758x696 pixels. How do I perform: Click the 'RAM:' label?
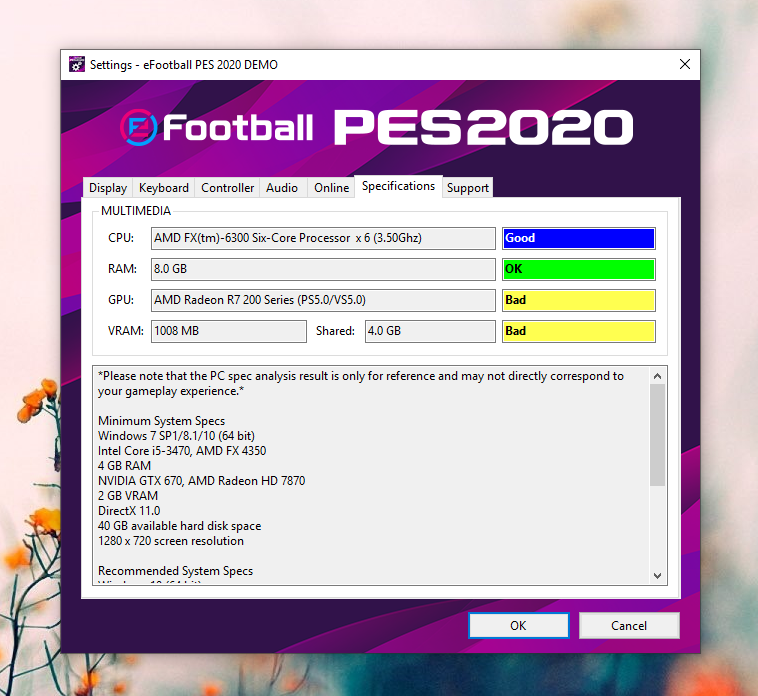point(122,269)
